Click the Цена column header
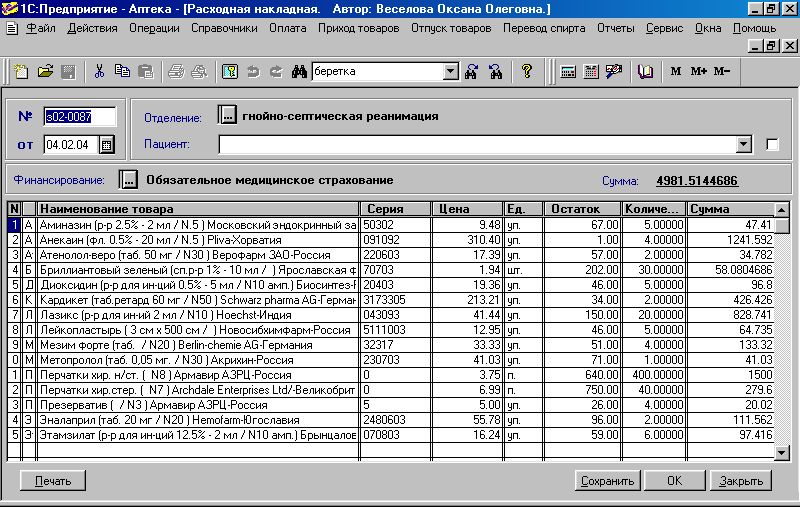The width and height of the screenshot is (800, 507). pos(468,209)
